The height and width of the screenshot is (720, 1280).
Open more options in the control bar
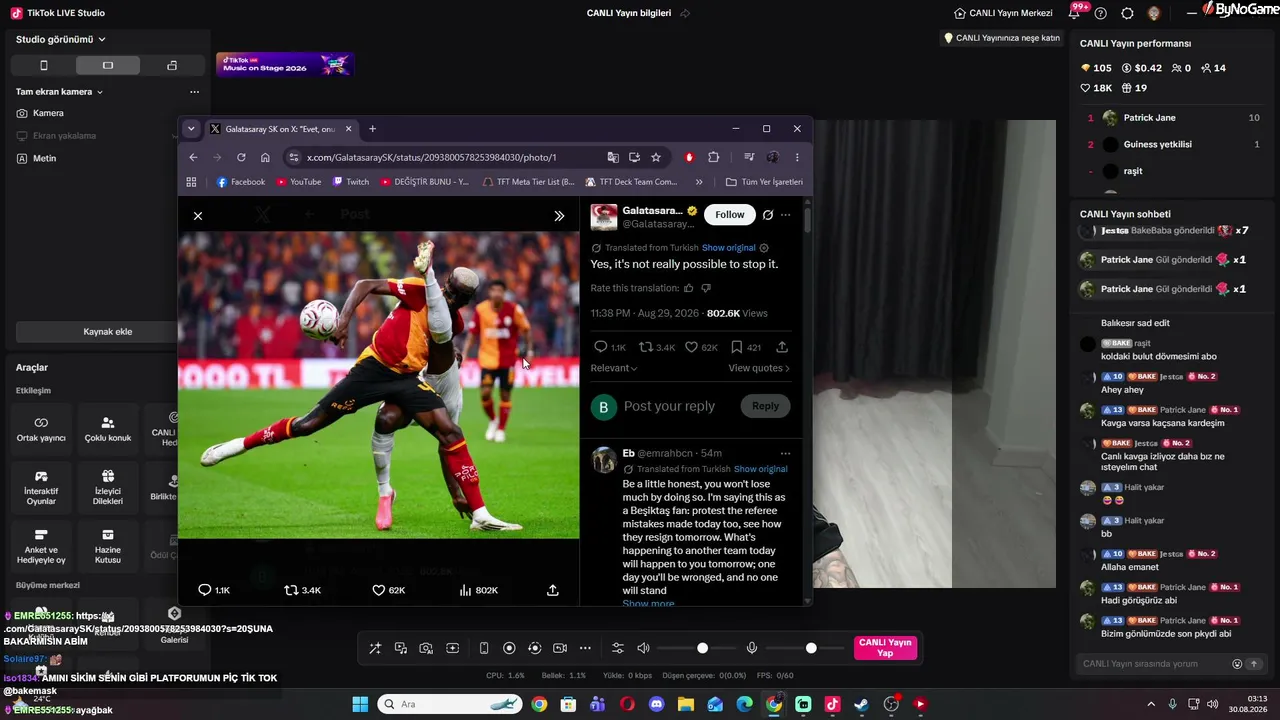(x=585, y=648)
